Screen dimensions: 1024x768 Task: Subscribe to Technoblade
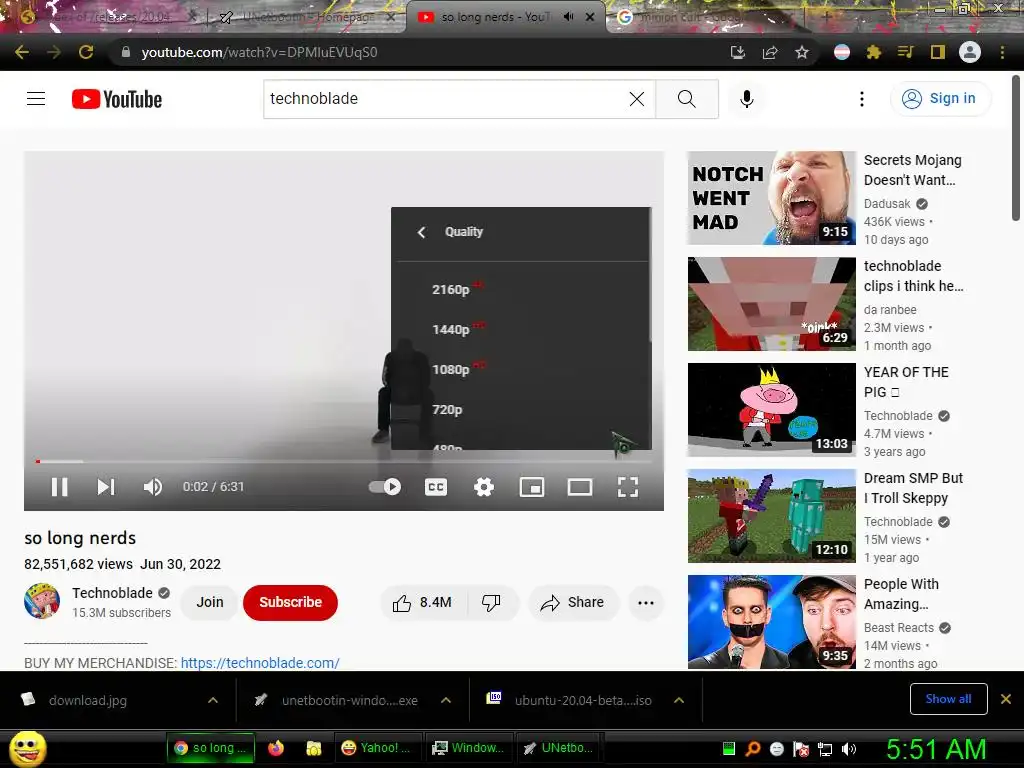click(290, 602)
